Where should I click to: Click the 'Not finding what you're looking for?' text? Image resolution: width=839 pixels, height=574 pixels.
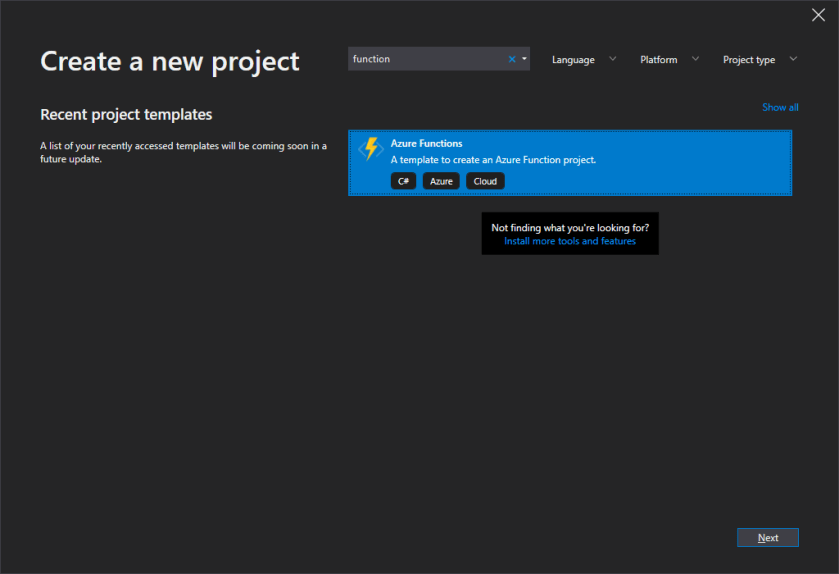click(570, 228)
